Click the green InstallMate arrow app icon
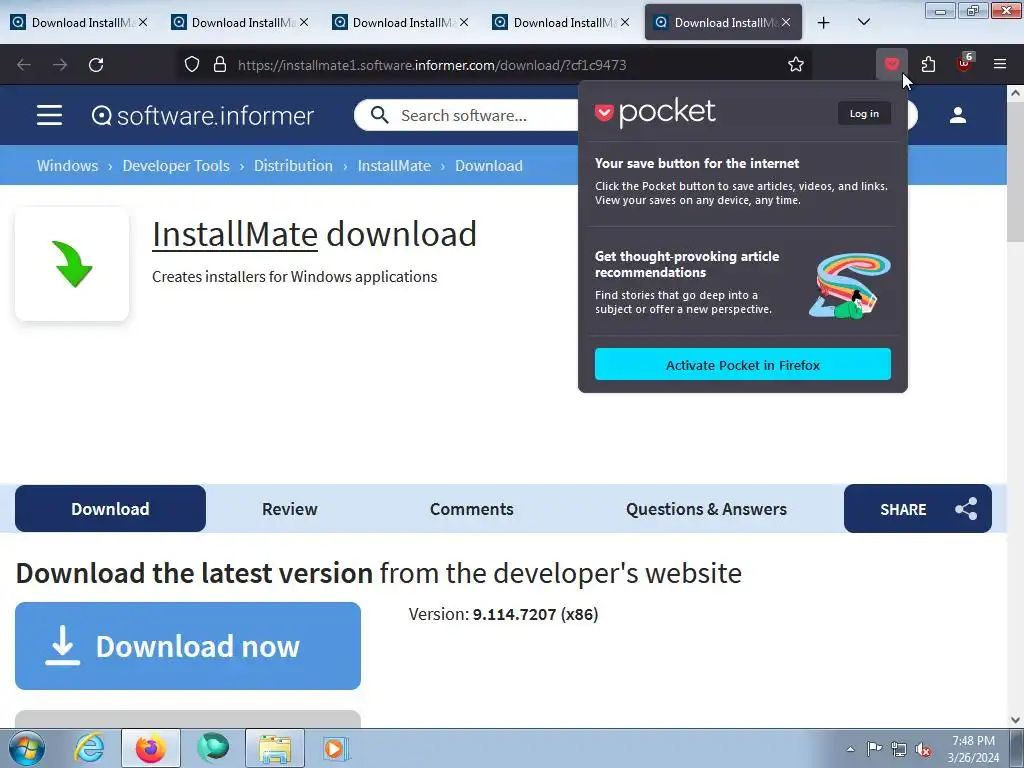The image size is (1024, 768). (x=72, y=264)
